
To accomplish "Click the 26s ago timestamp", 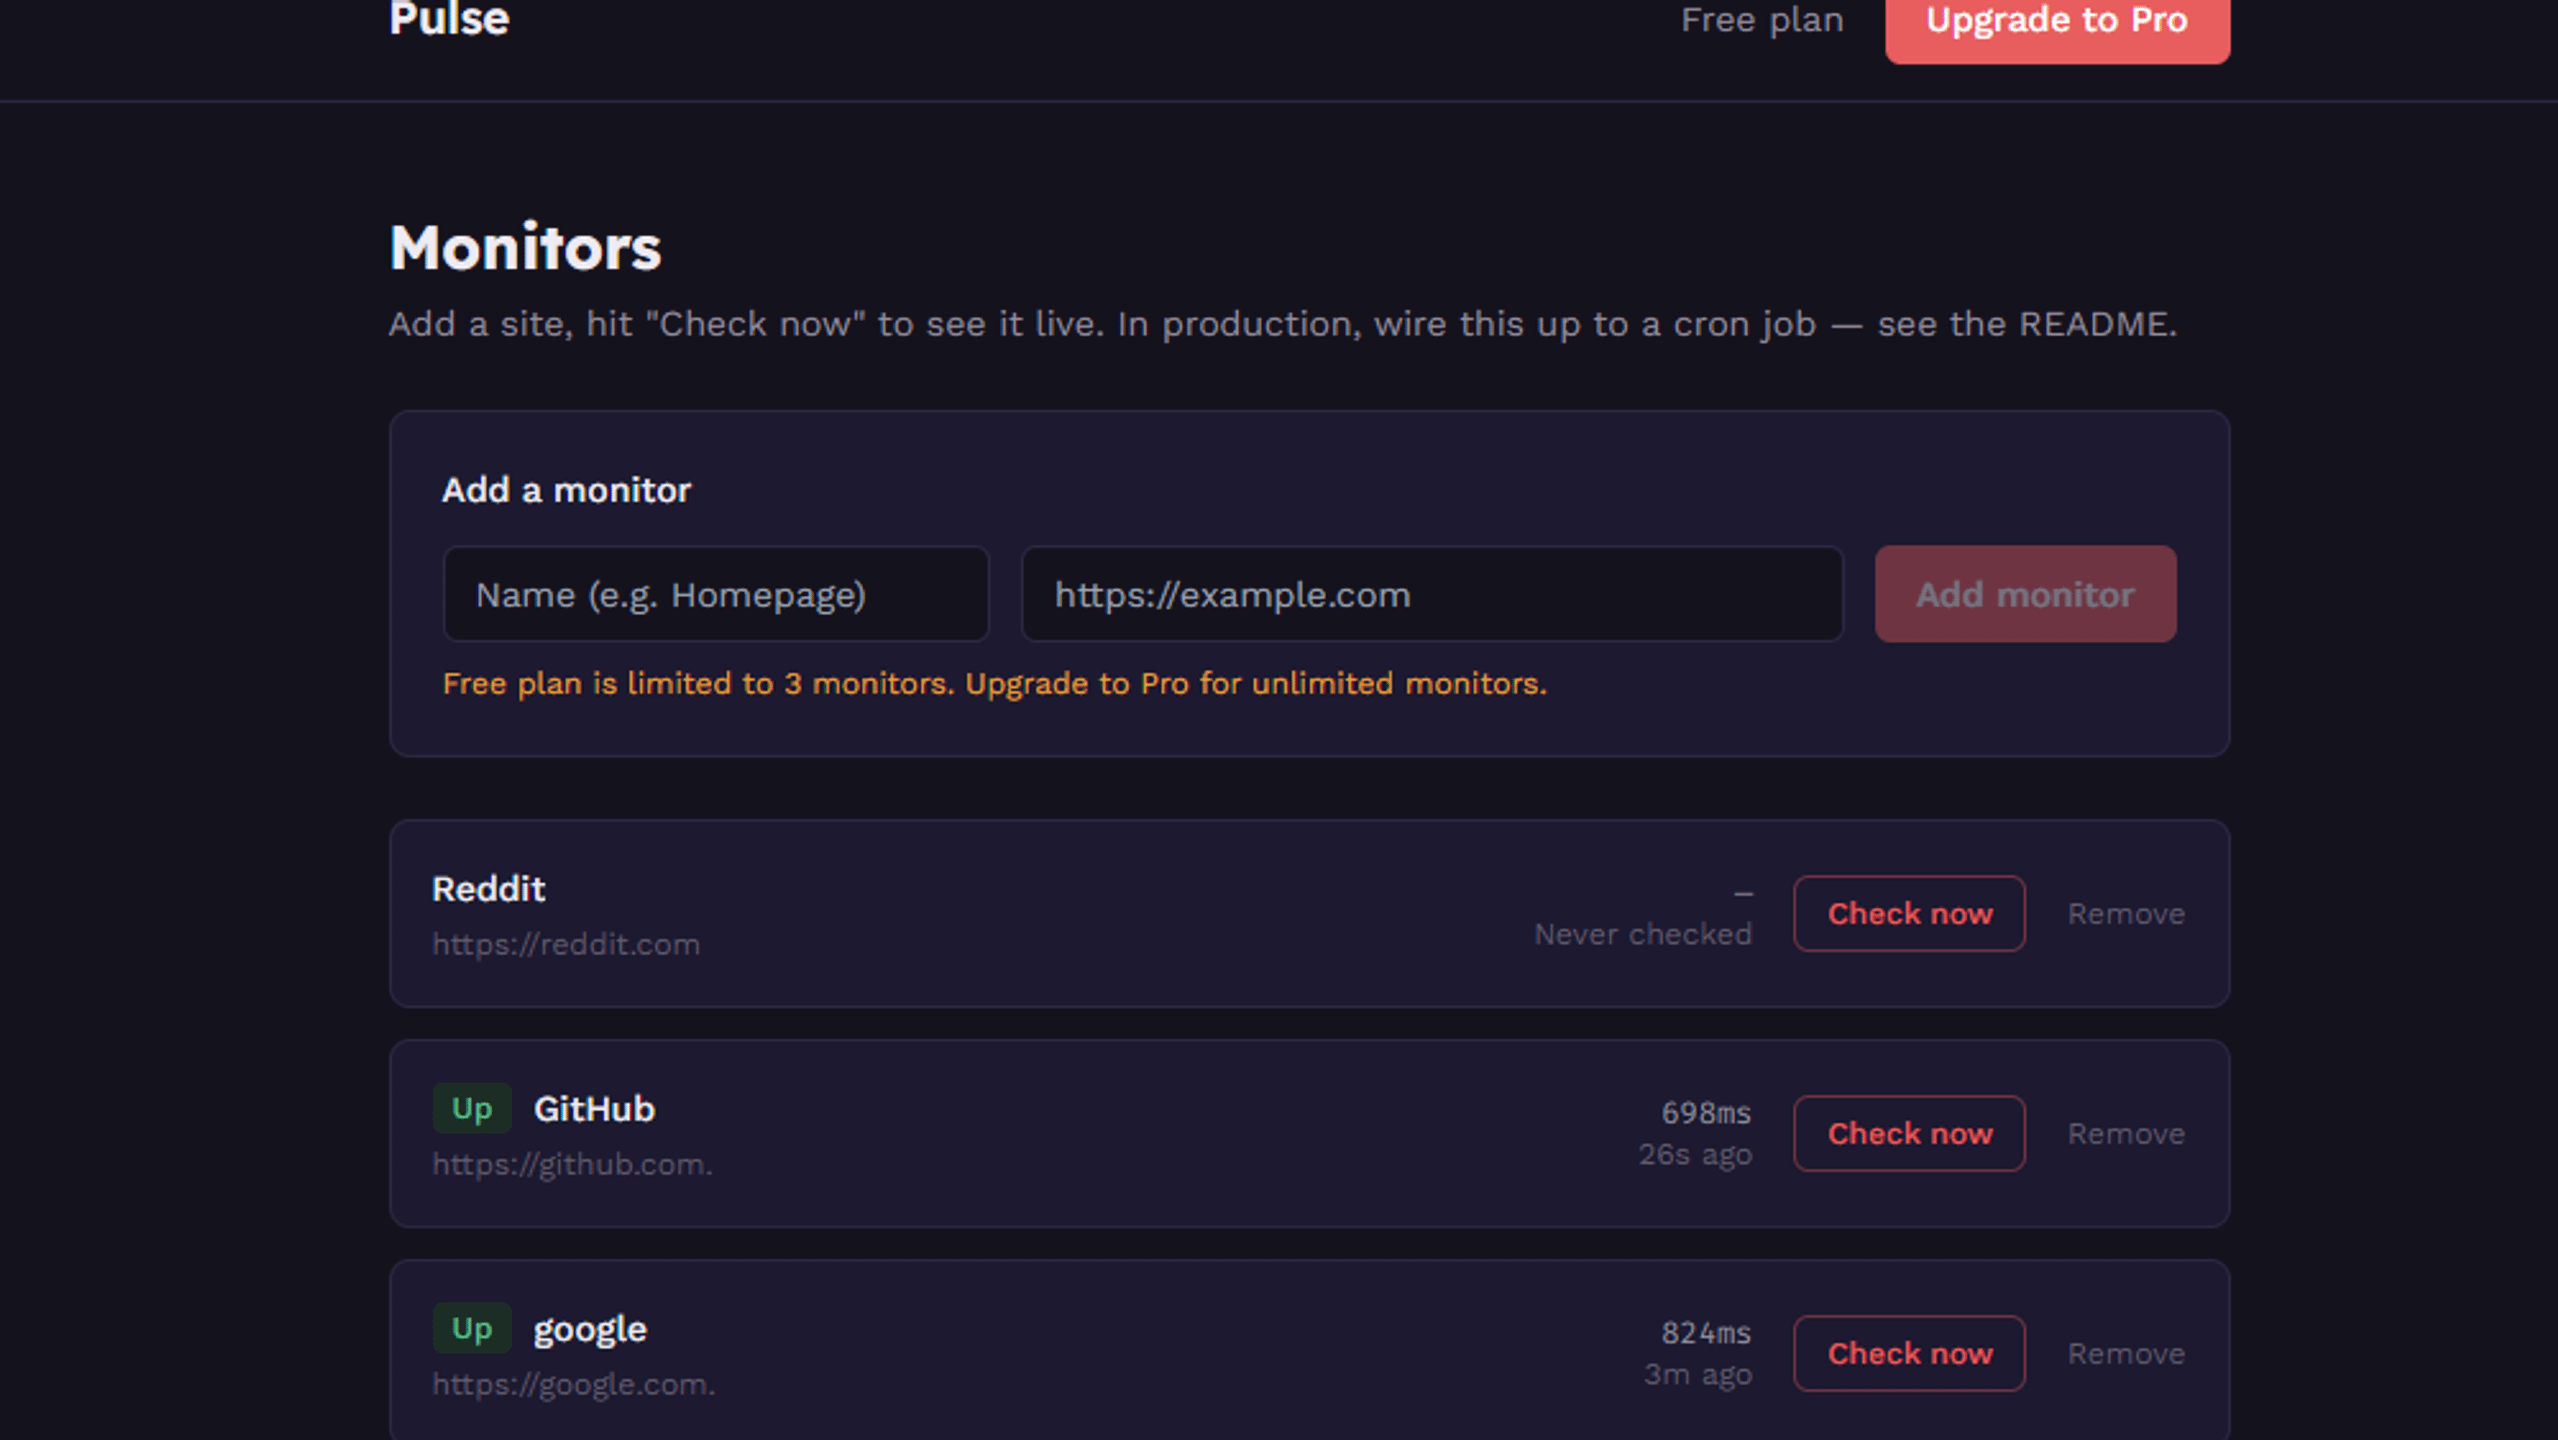I will pos(1695,1154).
